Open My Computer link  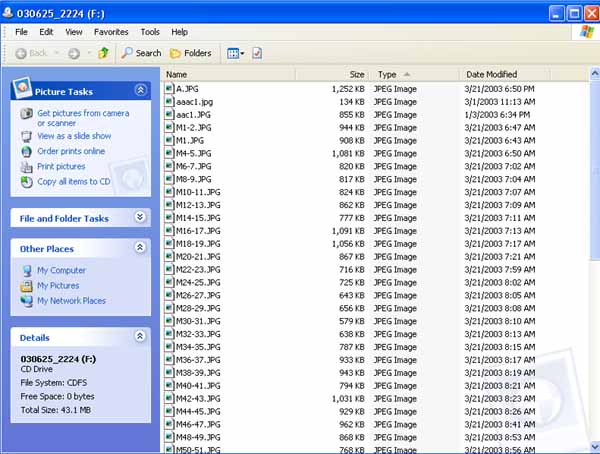61,270
